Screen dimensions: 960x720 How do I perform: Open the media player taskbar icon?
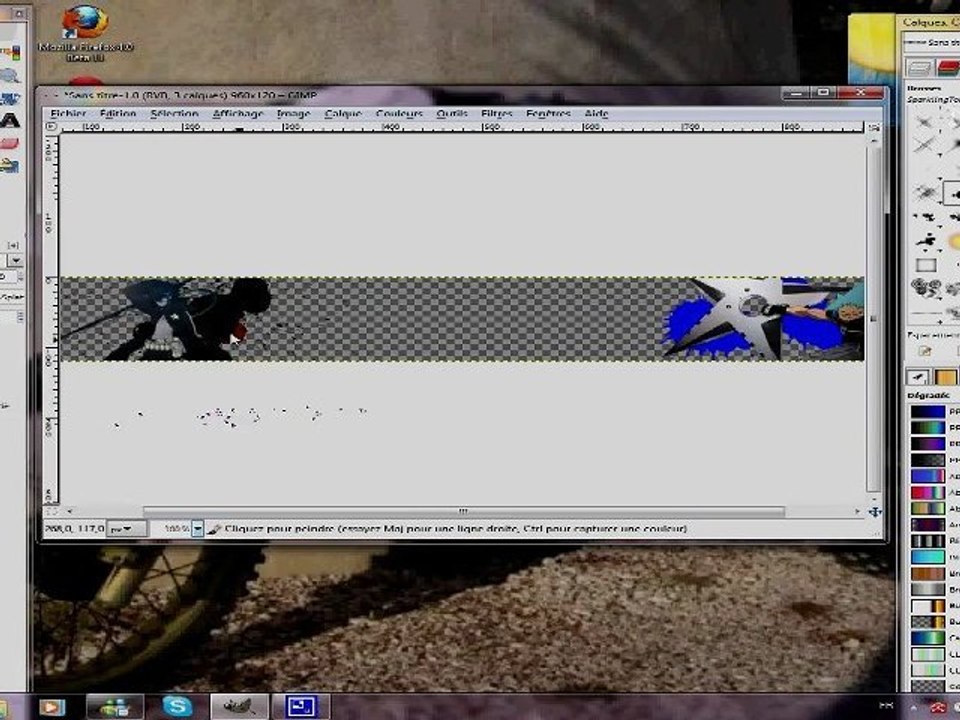[x=52, y=707]
